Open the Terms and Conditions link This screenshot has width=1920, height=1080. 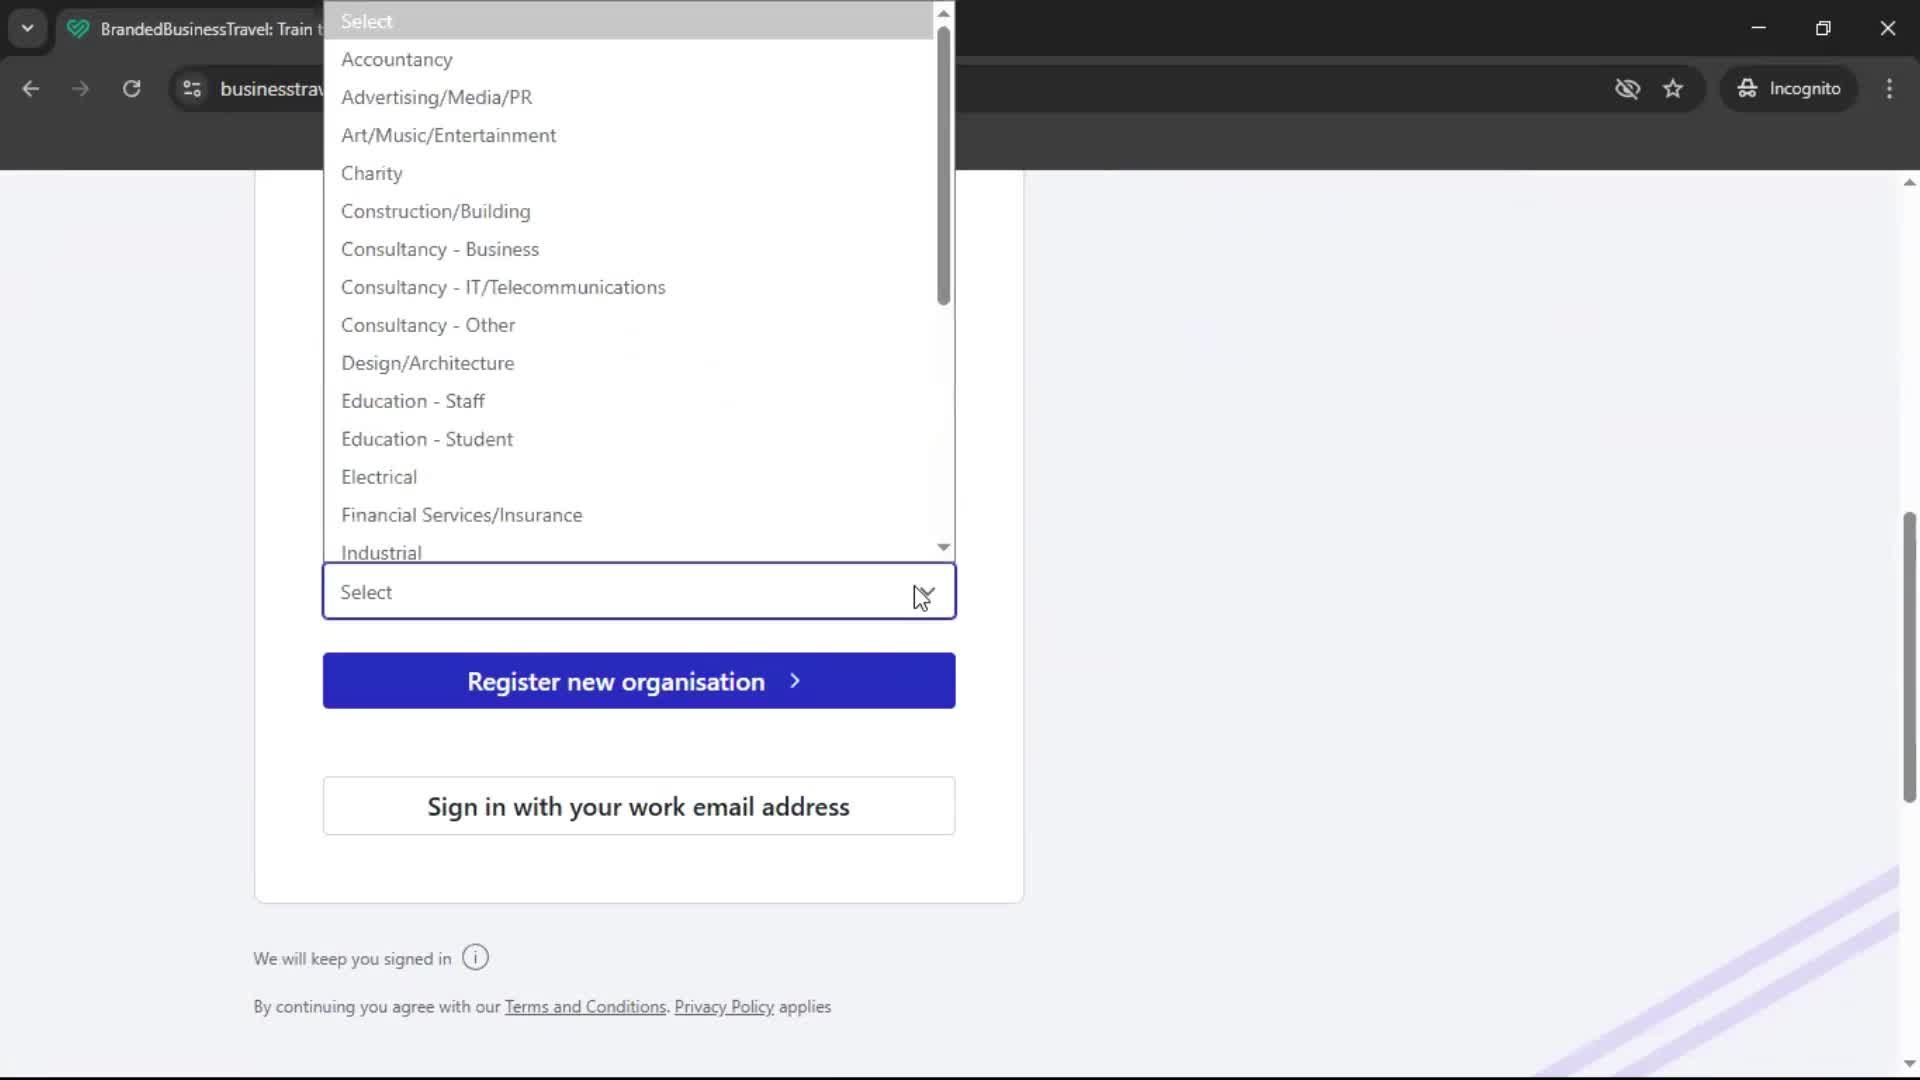585,1006
